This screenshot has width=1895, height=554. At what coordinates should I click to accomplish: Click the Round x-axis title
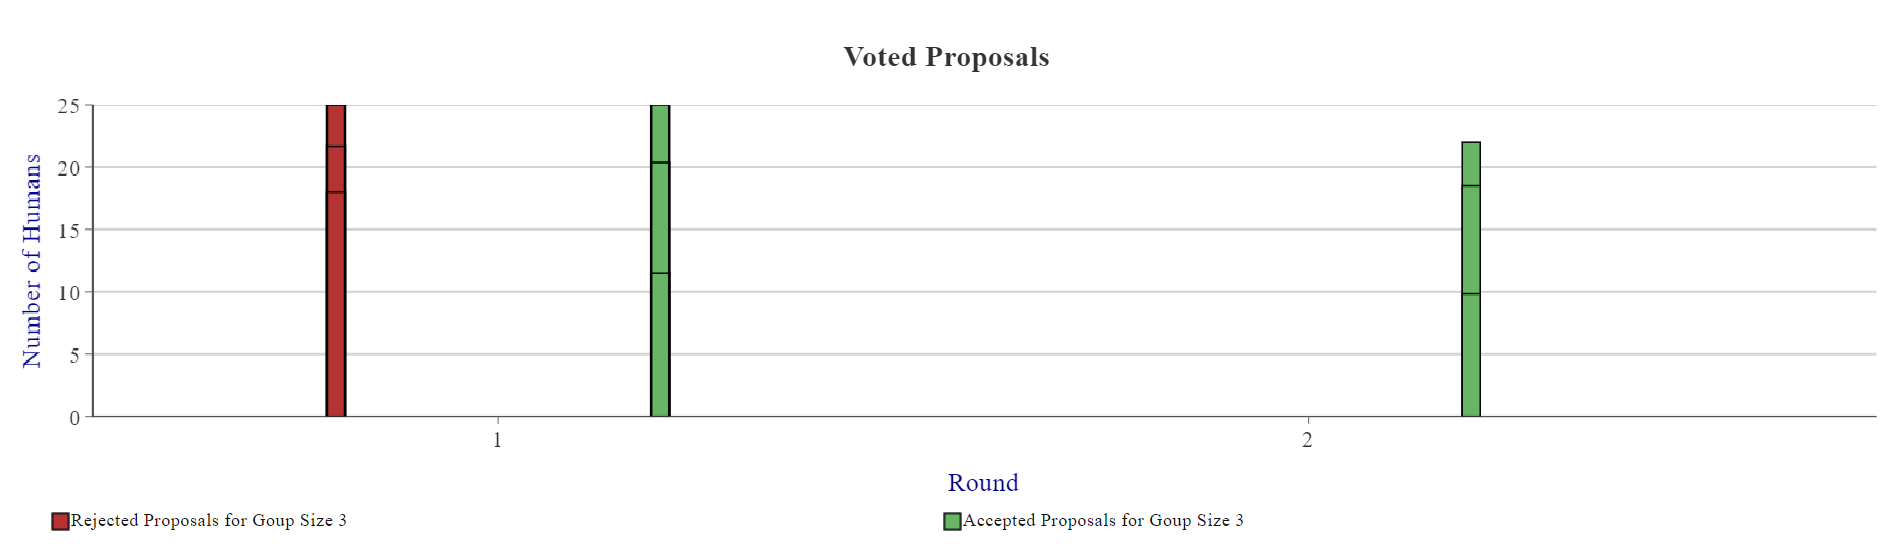[983, 483]
